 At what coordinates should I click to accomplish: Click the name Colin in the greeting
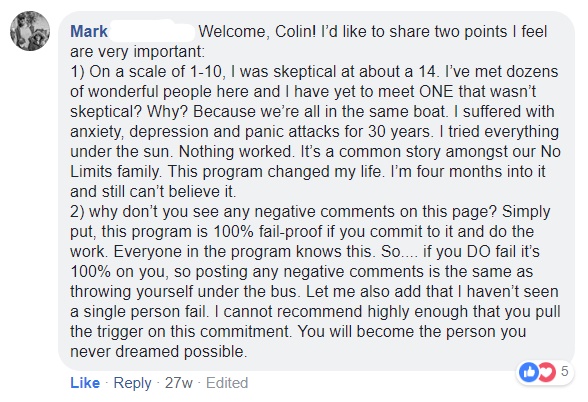click(x=296, y=32)
